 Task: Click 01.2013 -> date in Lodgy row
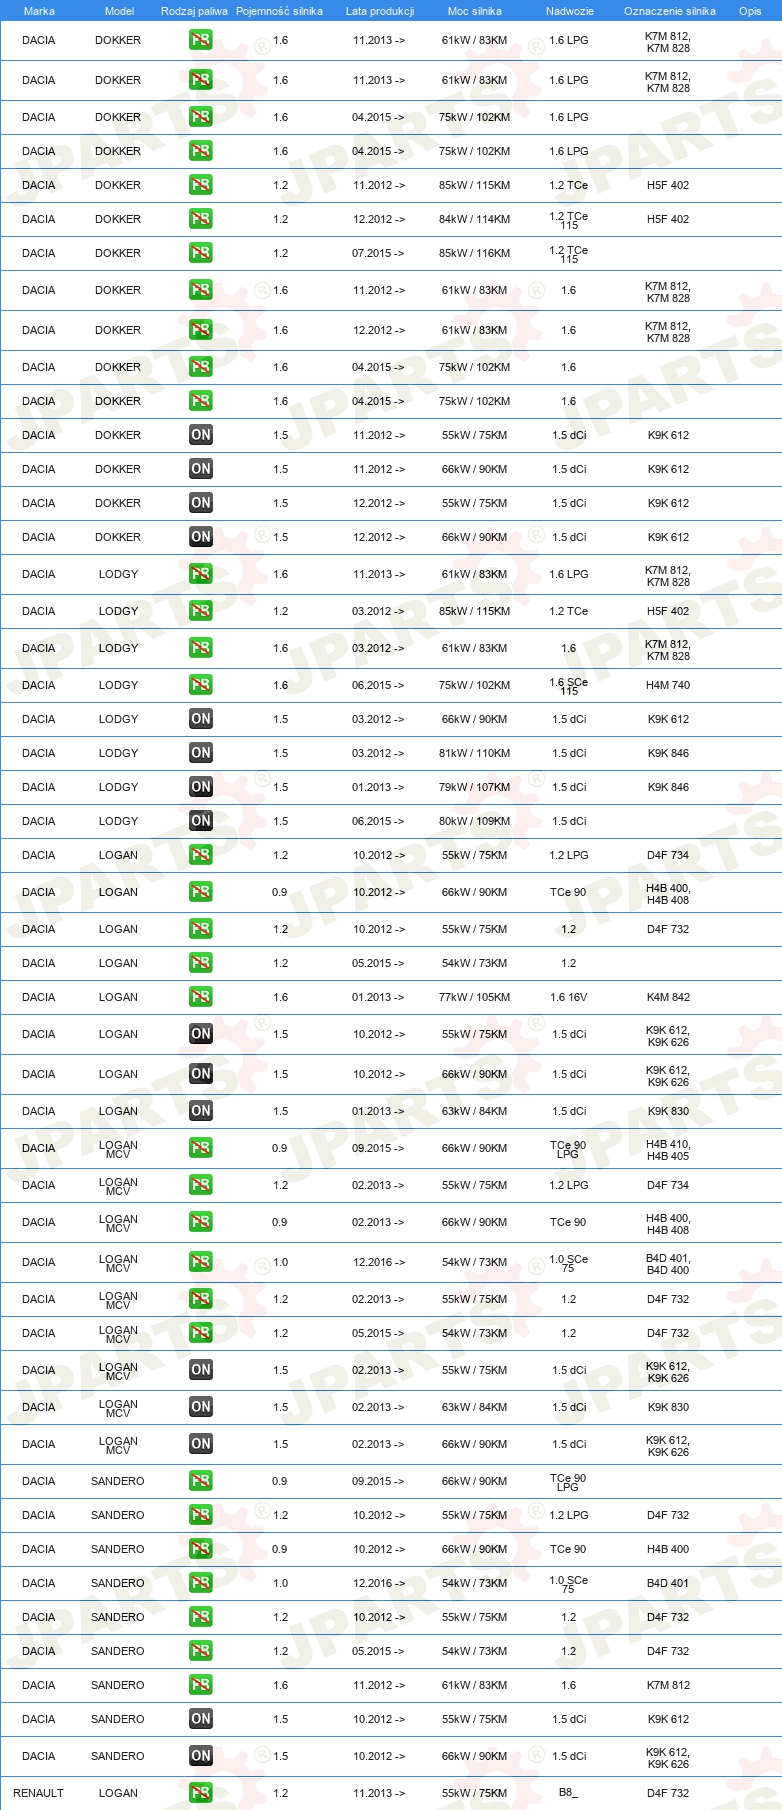point(378,787)
